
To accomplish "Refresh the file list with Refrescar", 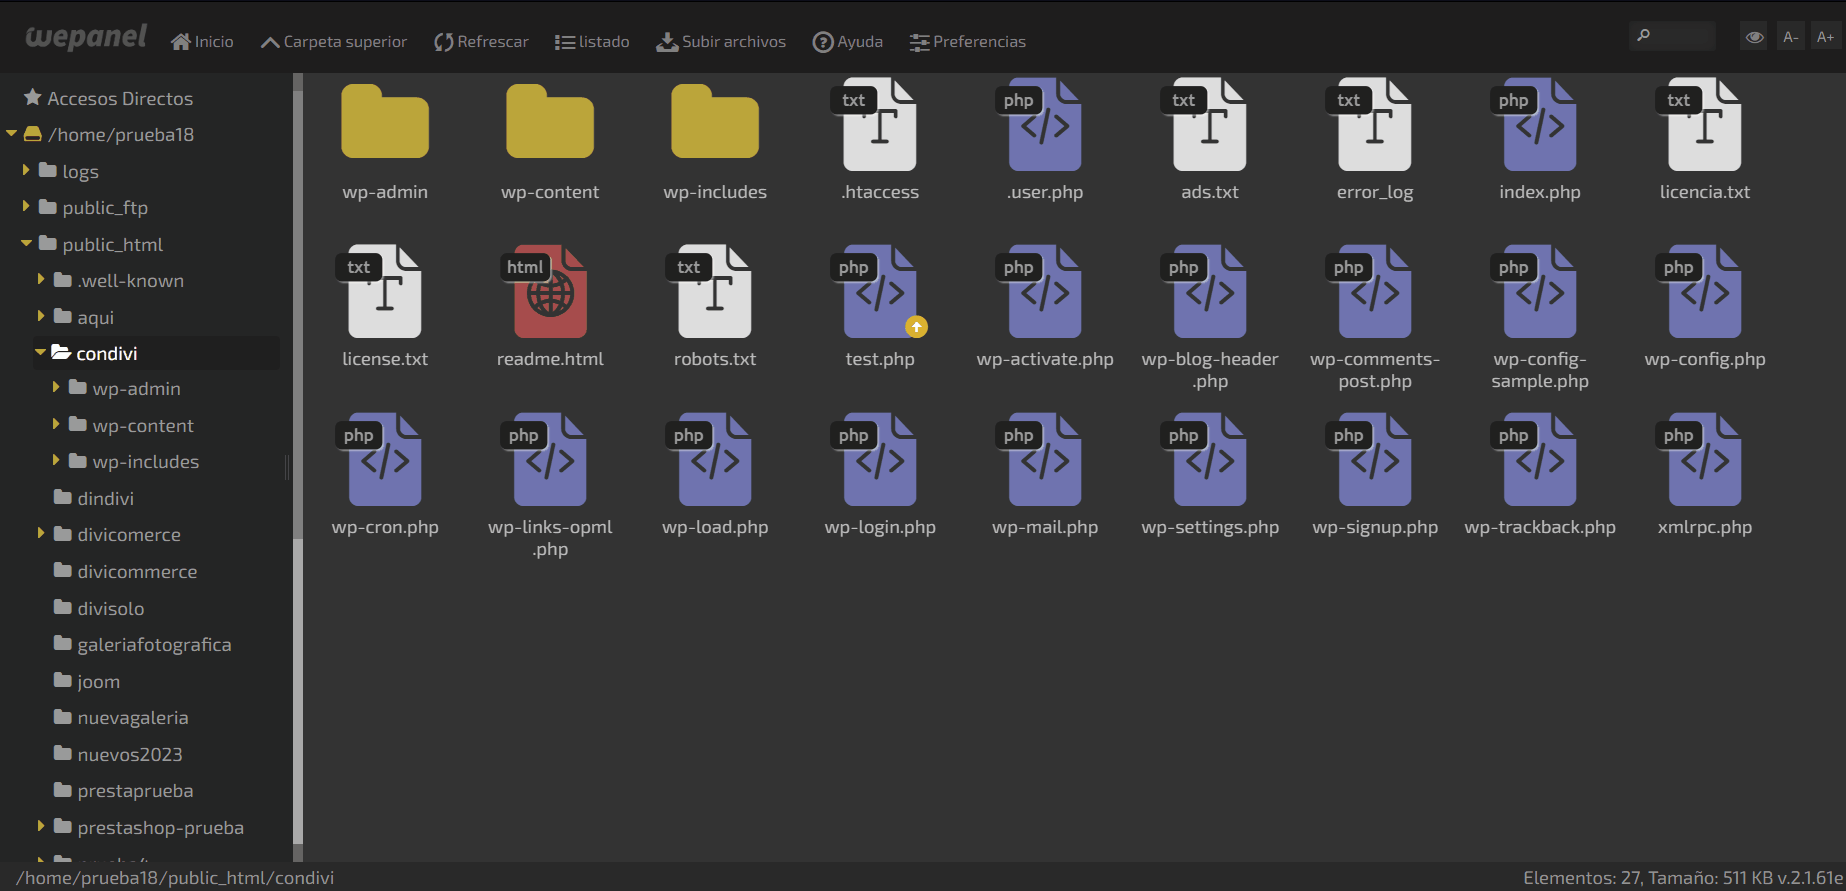I will pyautogui.click(x=481, y=42).
